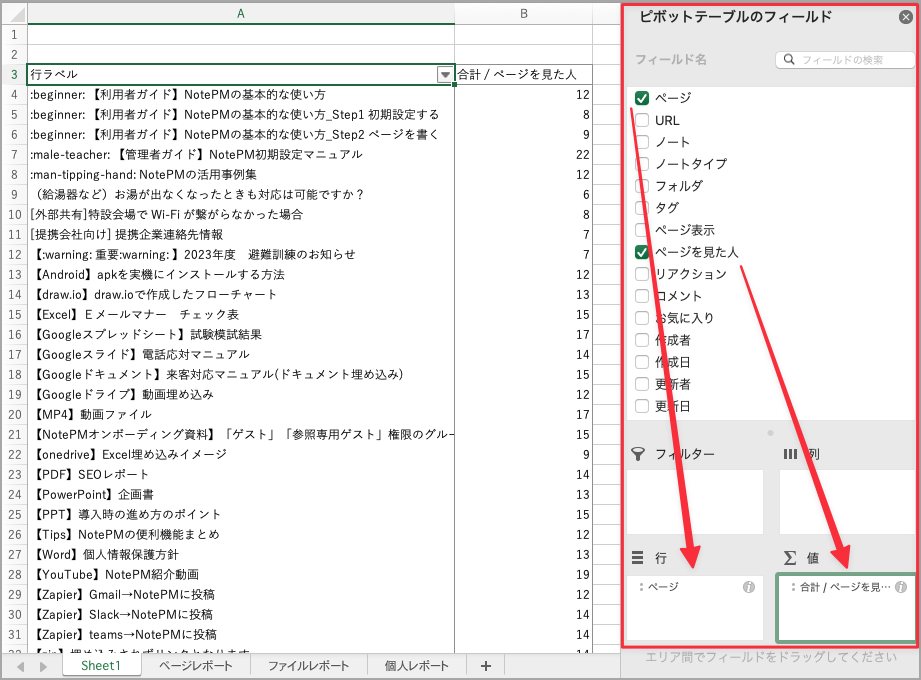Click the select-all corner of the sheet

click(x=15, y=14)
